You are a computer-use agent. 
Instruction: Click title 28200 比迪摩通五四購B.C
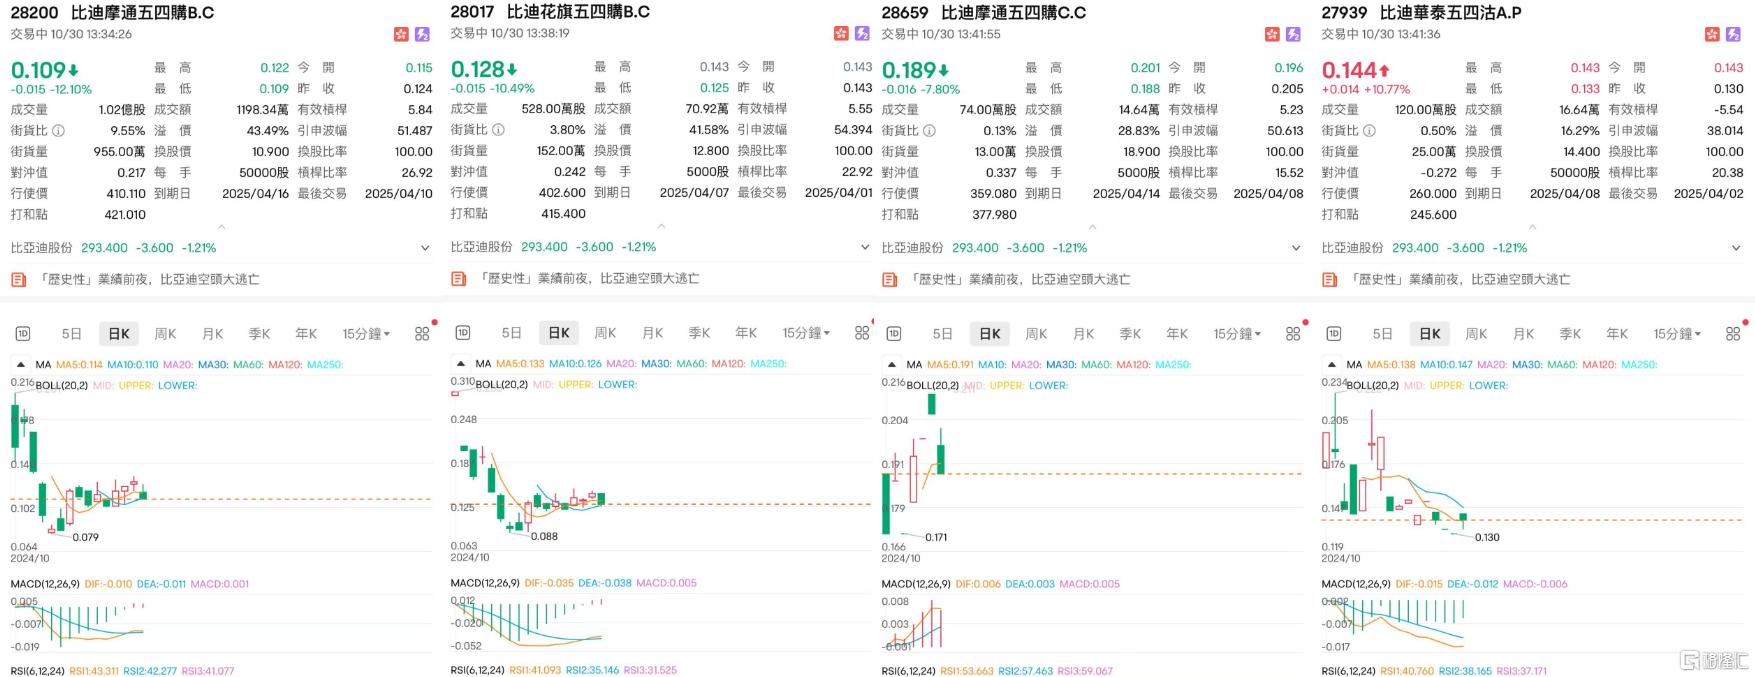tap(112, 13)
